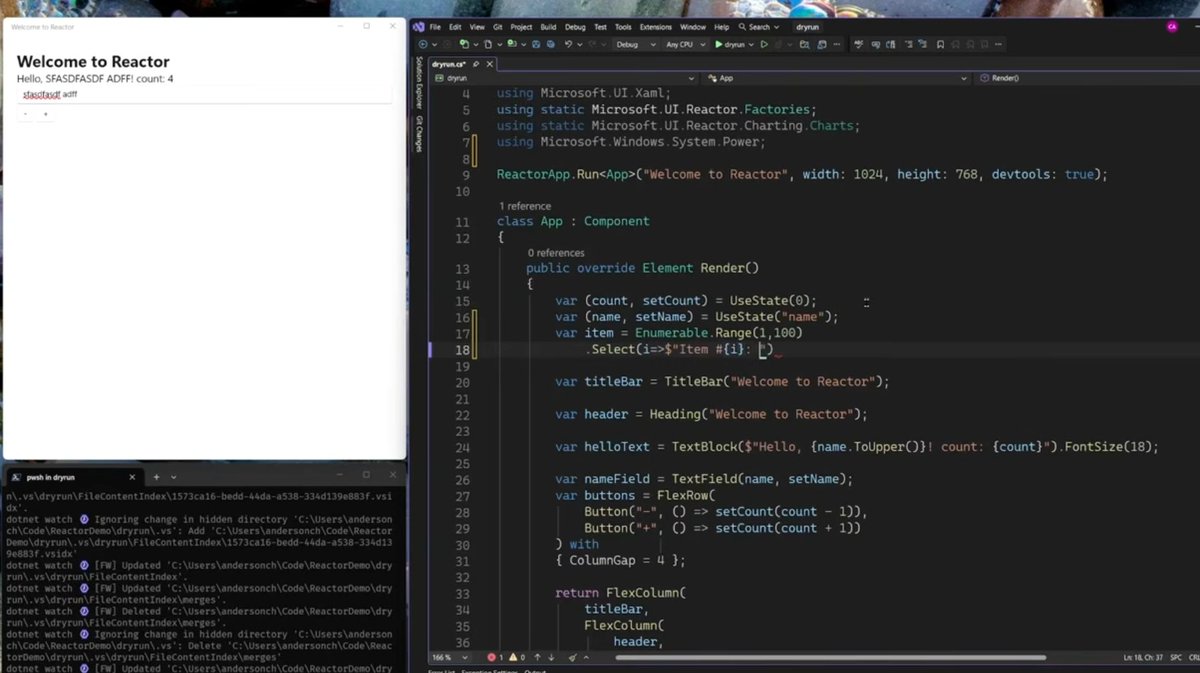1200x673 pixels.
Task: Click the code cleanup broom icon
Action: click(573, 657)
